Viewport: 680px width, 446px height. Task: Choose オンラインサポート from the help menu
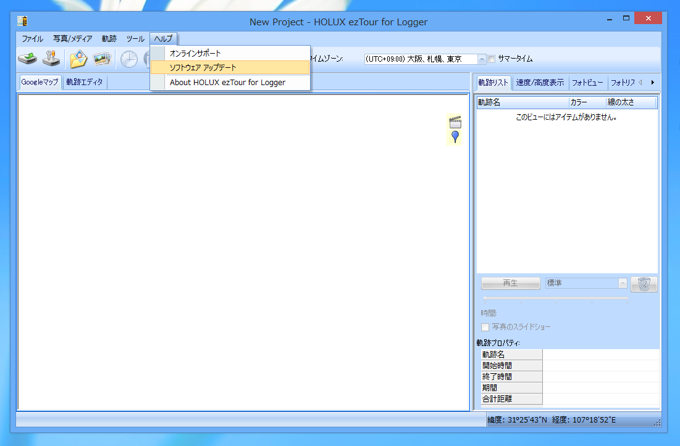tap(230, 53)
